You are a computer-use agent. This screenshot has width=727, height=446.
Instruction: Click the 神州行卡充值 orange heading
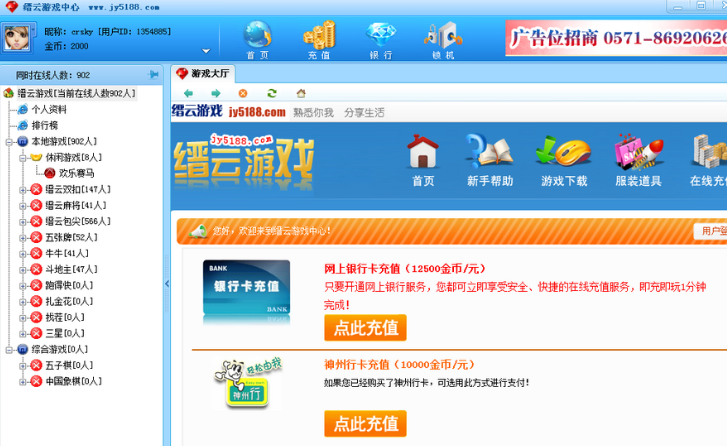click(x=400, y=365)
